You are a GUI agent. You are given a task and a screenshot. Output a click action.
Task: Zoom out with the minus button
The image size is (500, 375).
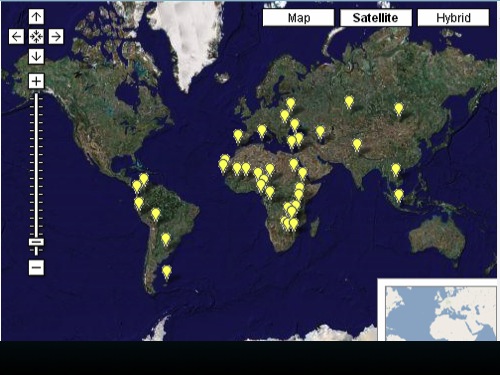coord(36,267)
